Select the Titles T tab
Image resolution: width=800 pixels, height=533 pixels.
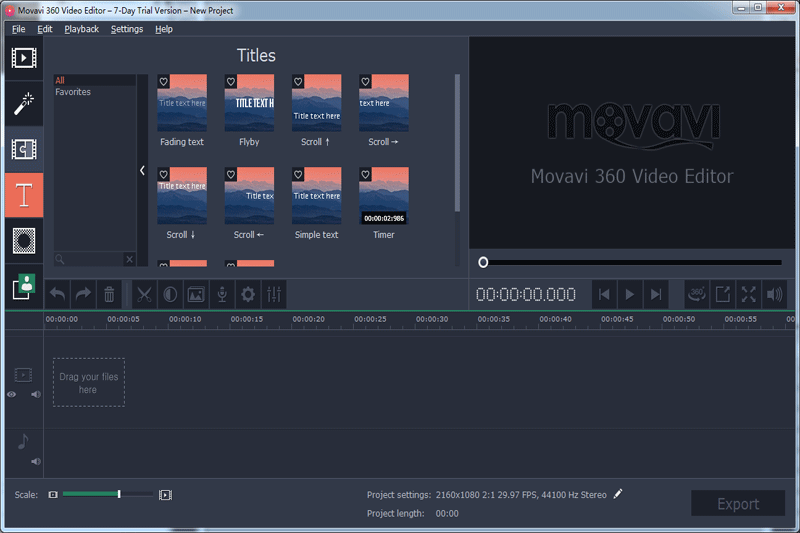click(24, 195)
